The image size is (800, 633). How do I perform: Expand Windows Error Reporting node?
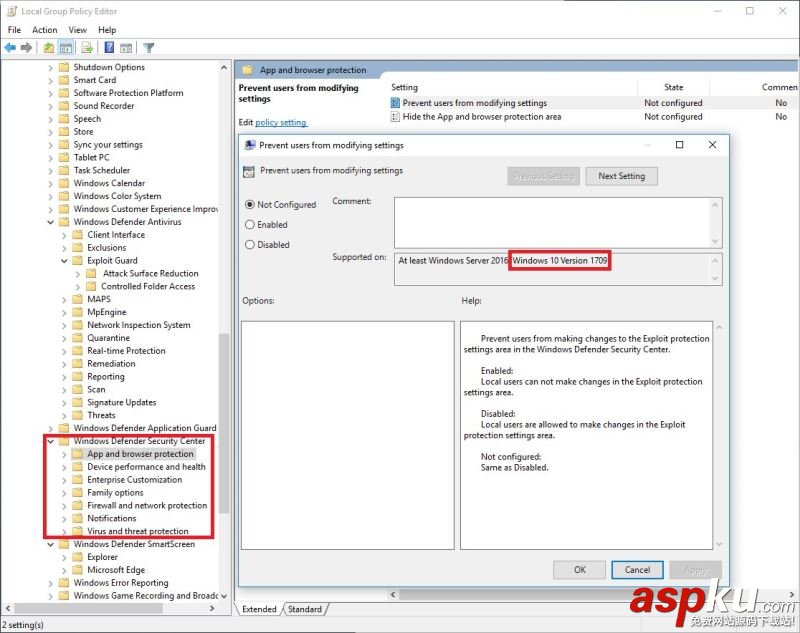(x=51, y=584)
